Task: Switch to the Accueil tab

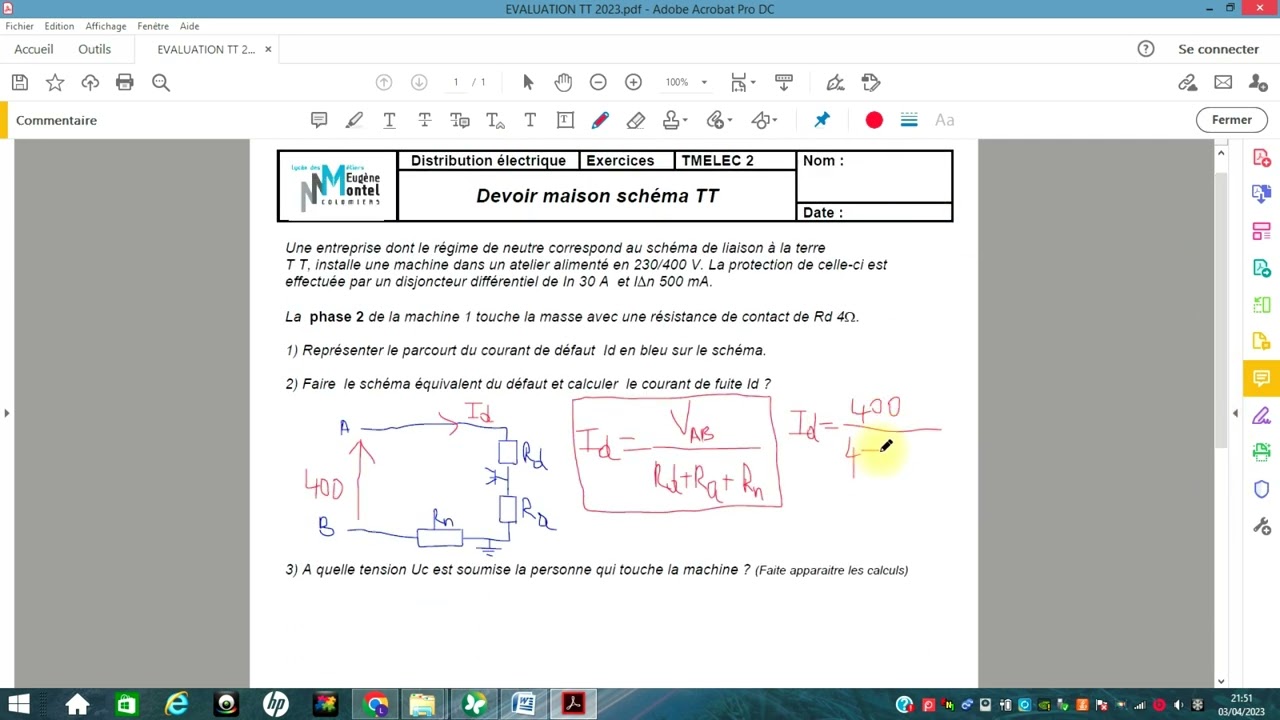Action: (x=34, y=49)
